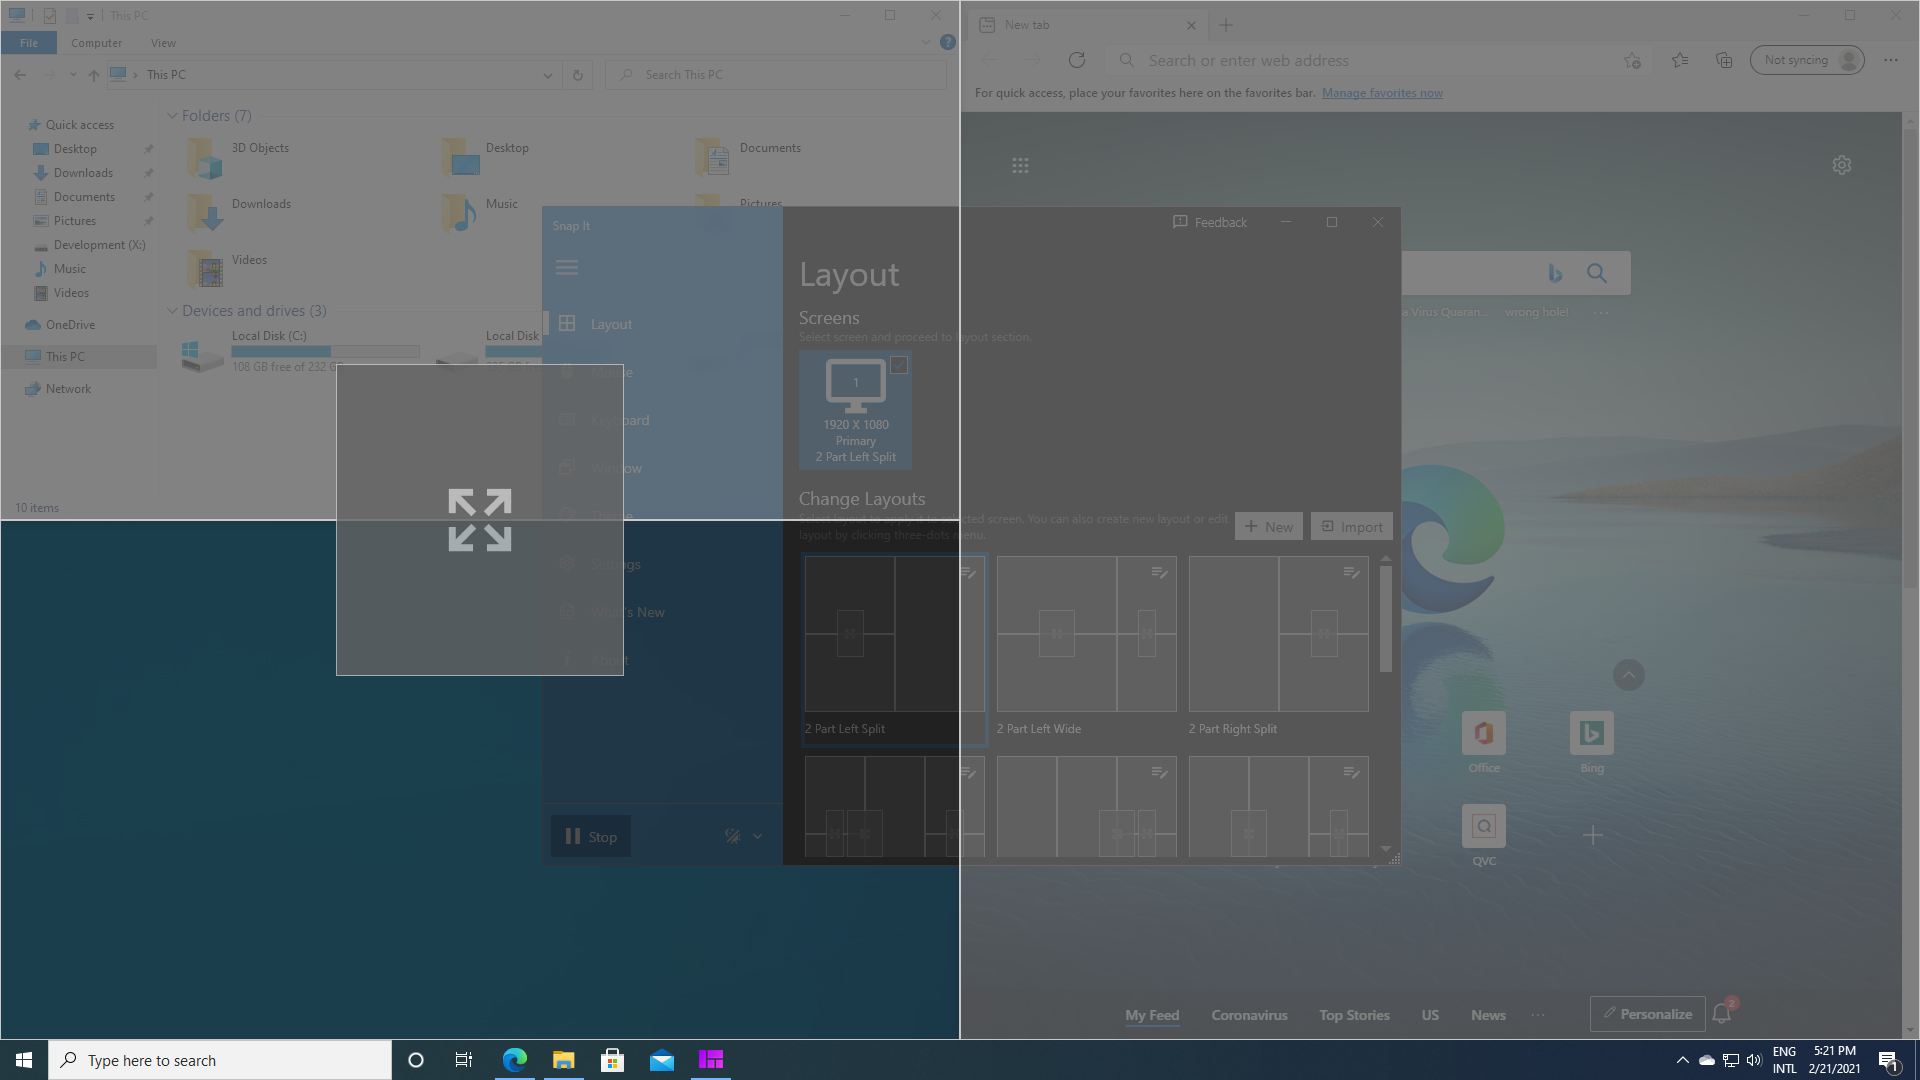Unpin Pictures from Quick access

click(x=148, y=220)
